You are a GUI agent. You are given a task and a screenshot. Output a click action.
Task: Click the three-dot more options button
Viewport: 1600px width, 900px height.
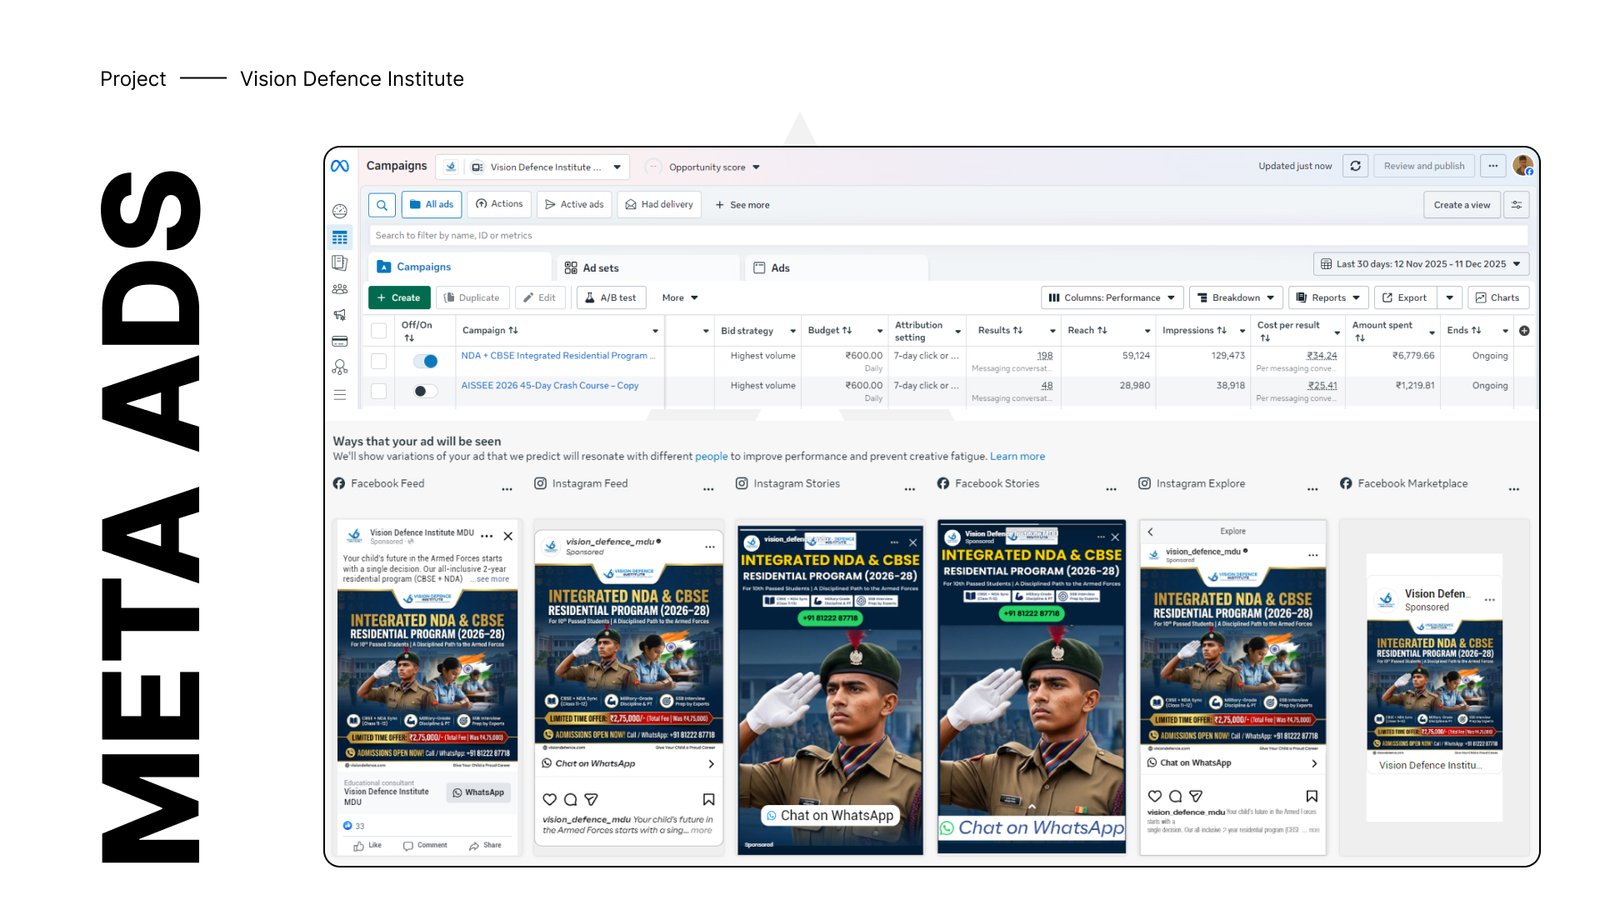pos(1493,166)
